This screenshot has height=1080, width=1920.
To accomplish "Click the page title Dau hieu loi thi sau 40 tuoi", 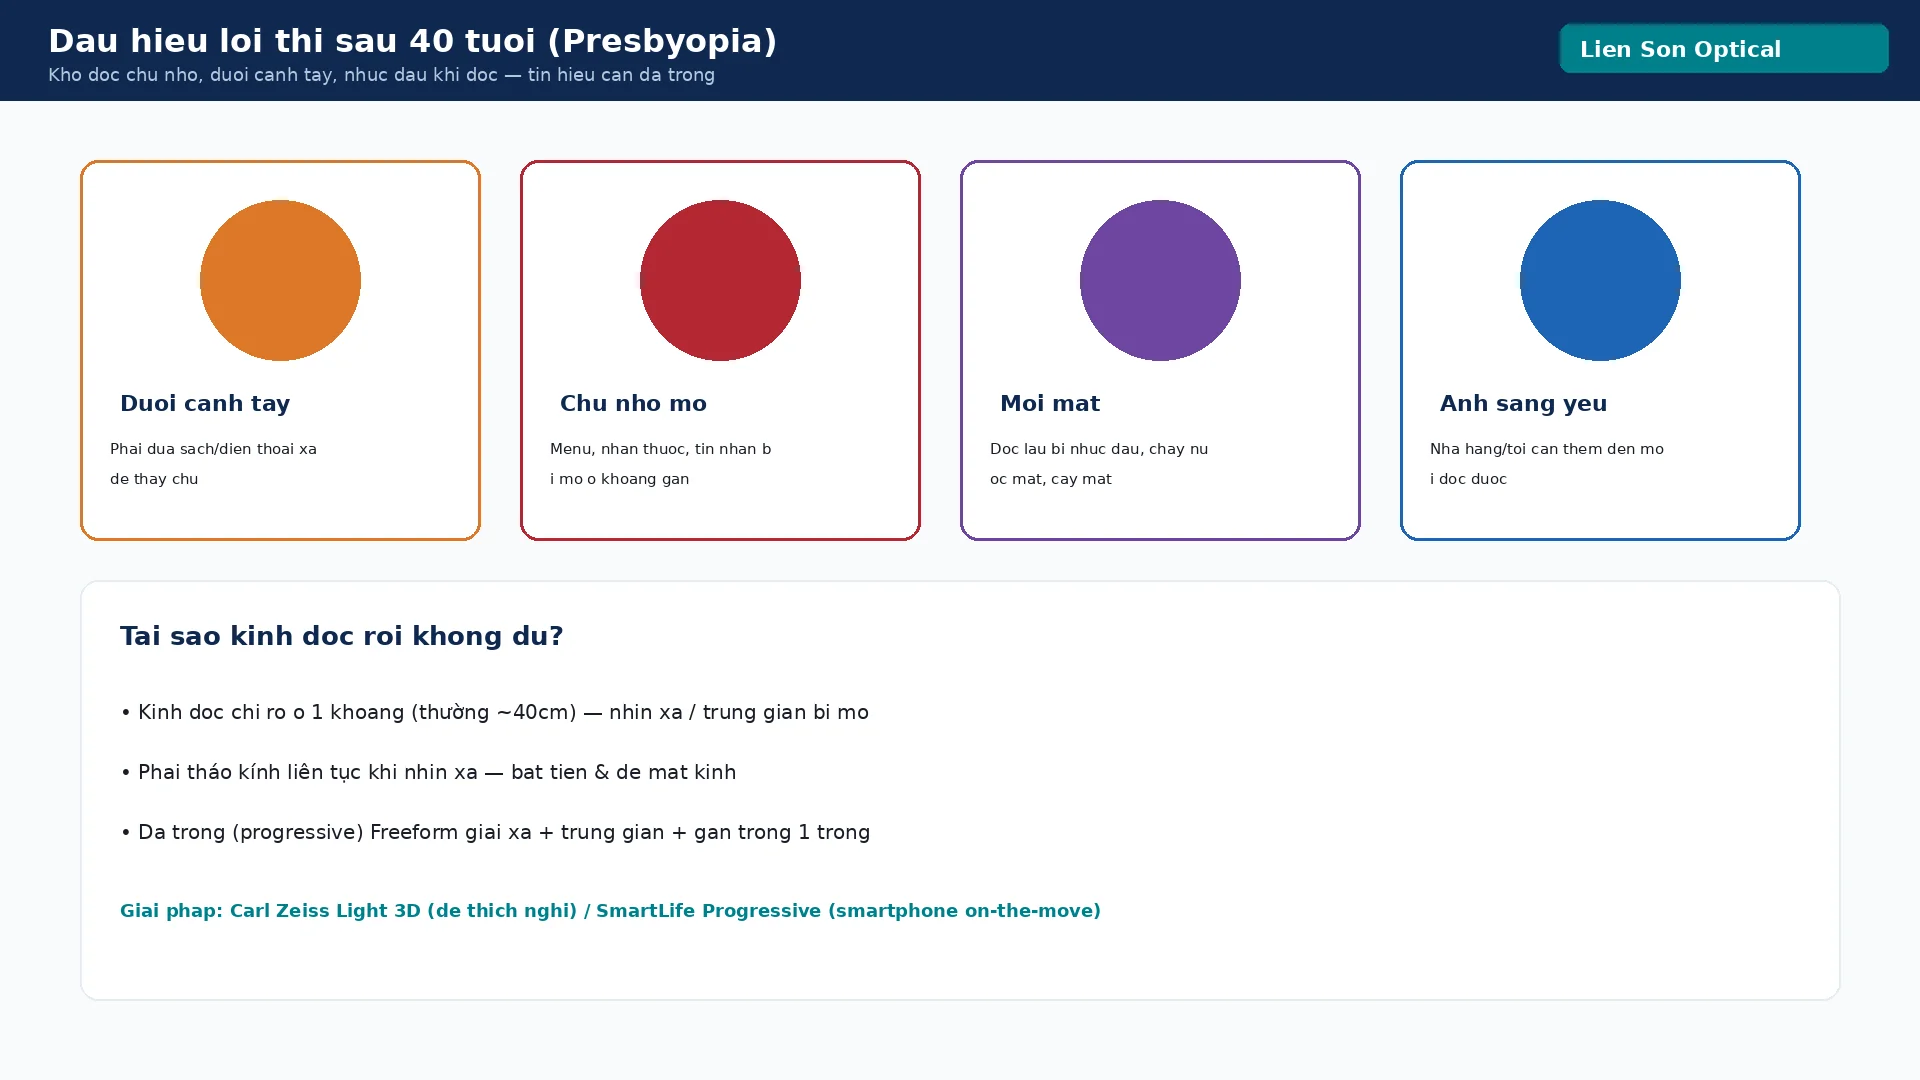I will (412, 41).
